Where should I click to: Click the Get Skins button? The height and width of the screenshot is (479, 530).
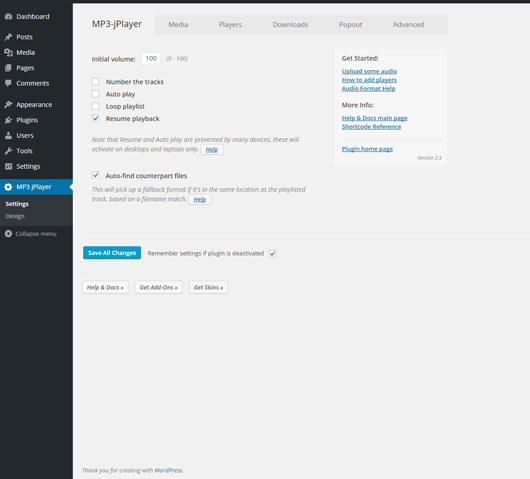coord(208,287)
